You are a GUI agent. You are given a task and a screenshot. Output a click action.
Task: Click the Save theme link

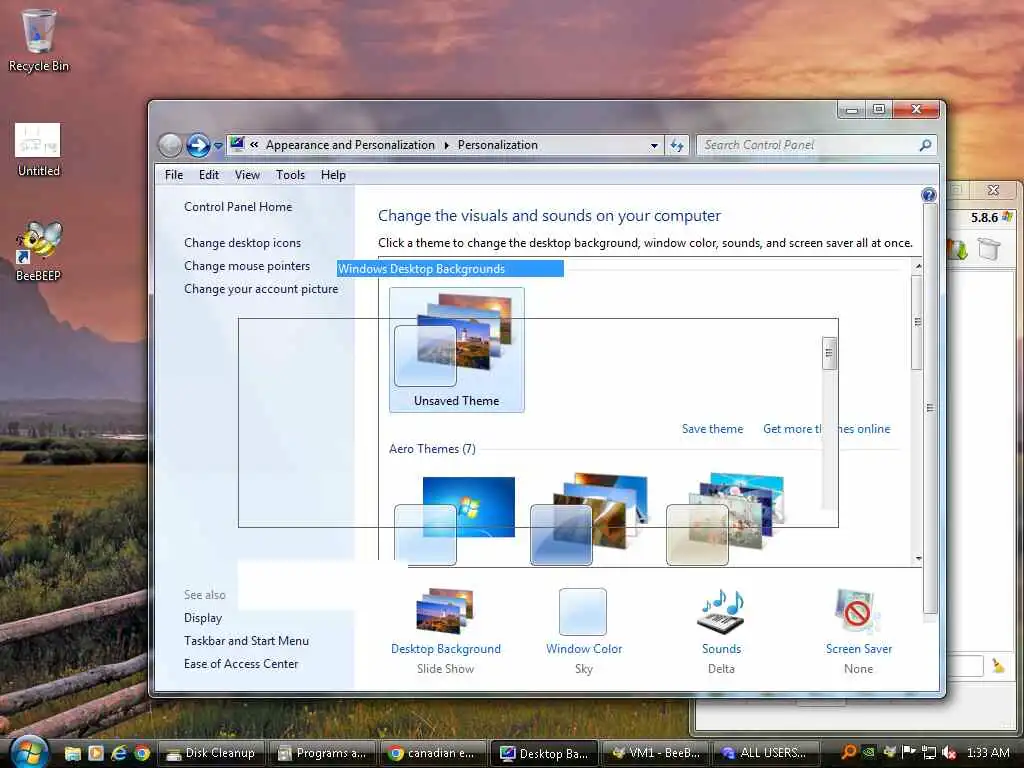[x=712, y=429]
